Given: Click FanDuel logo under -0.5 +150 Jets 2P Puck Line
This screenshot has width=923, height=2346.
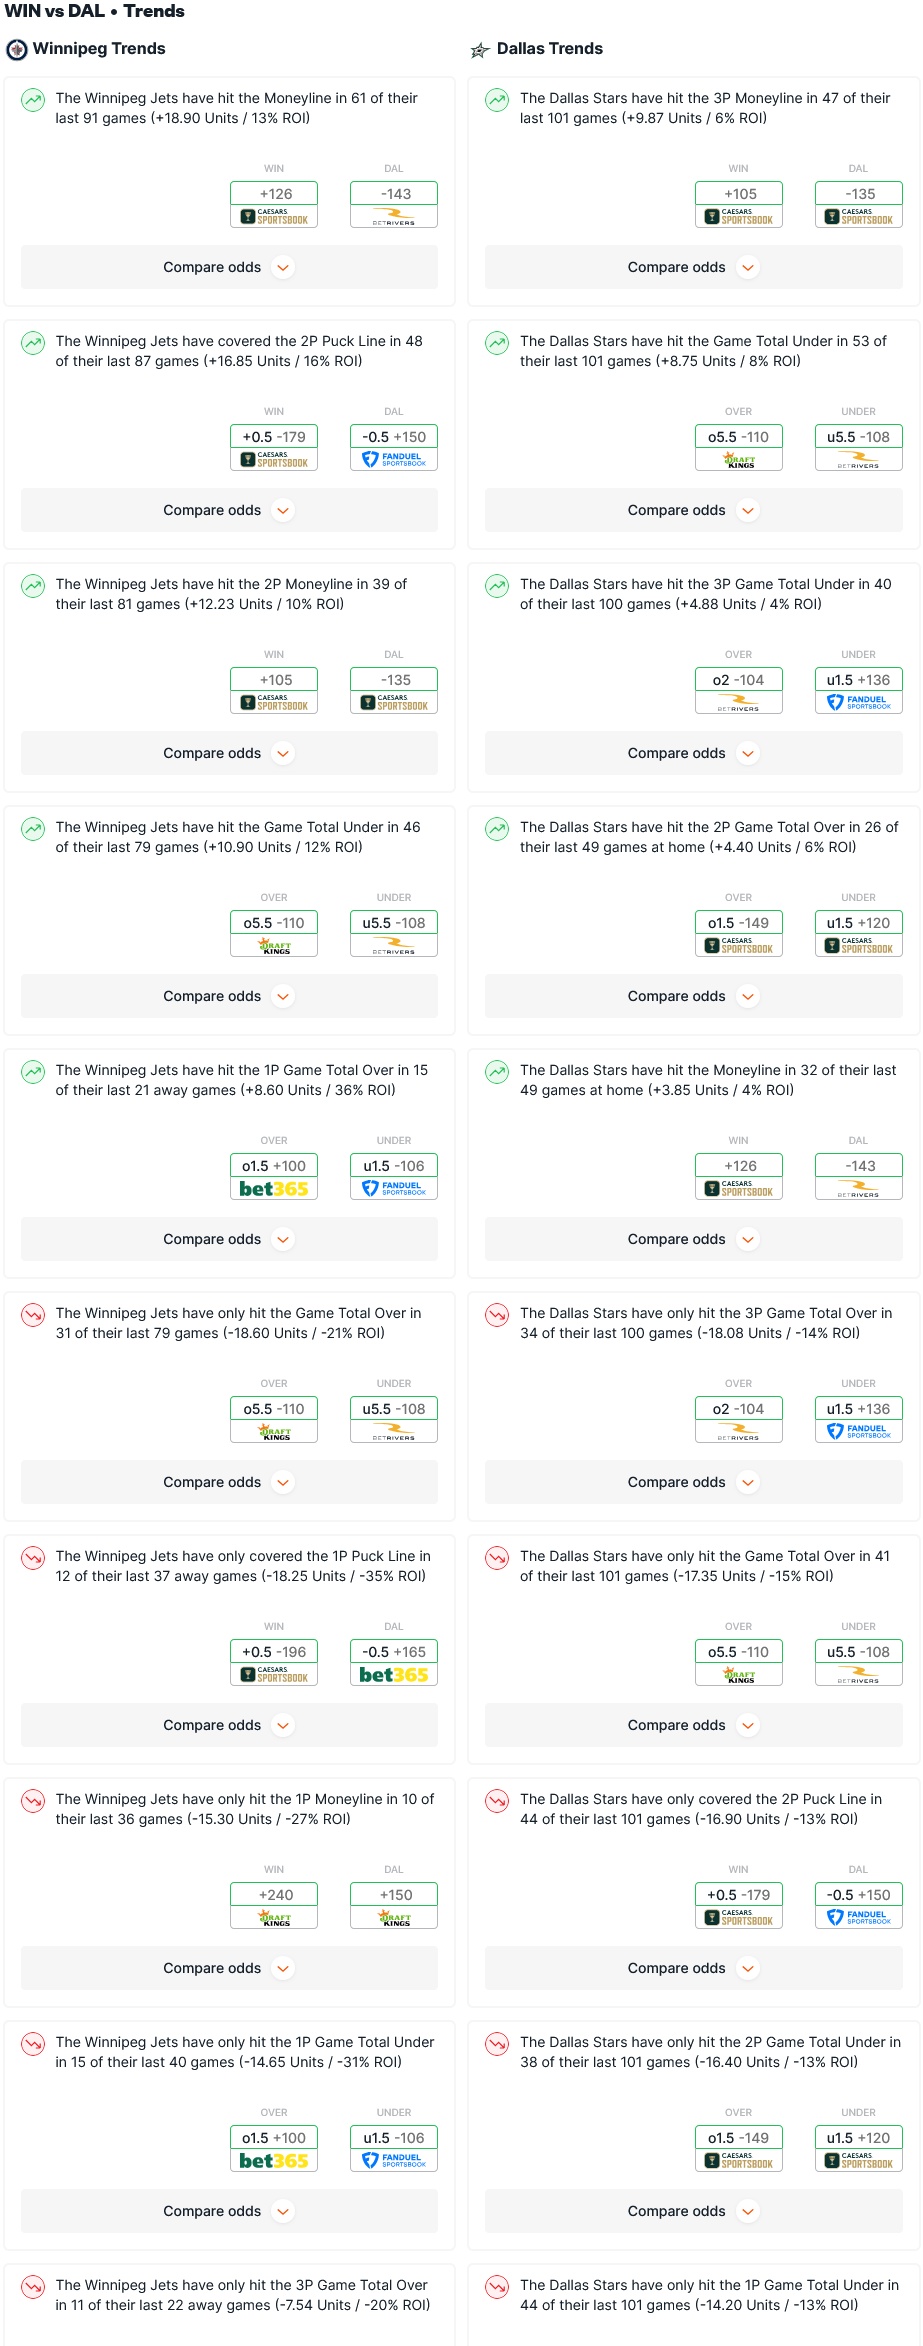Looking at the screenshot, I should pos(394,460).
